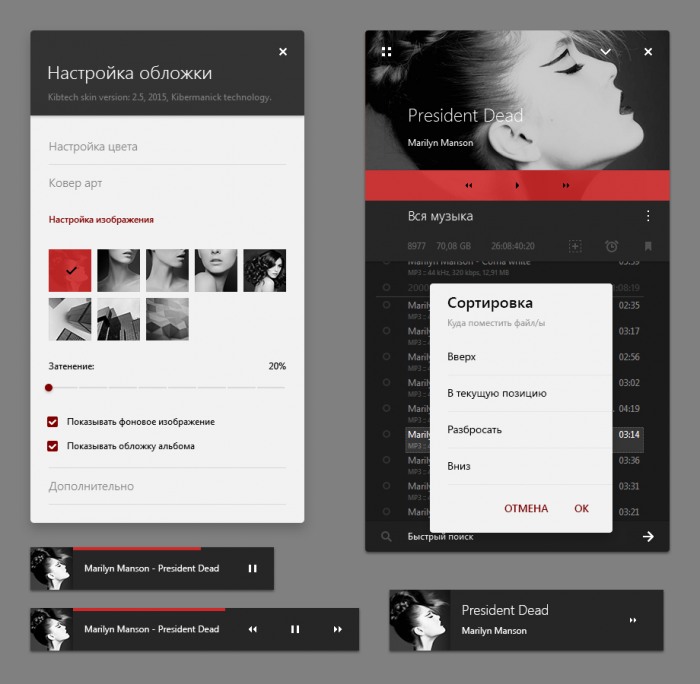Toggle the radio circle for the 02:56 track

coord(387,357)
